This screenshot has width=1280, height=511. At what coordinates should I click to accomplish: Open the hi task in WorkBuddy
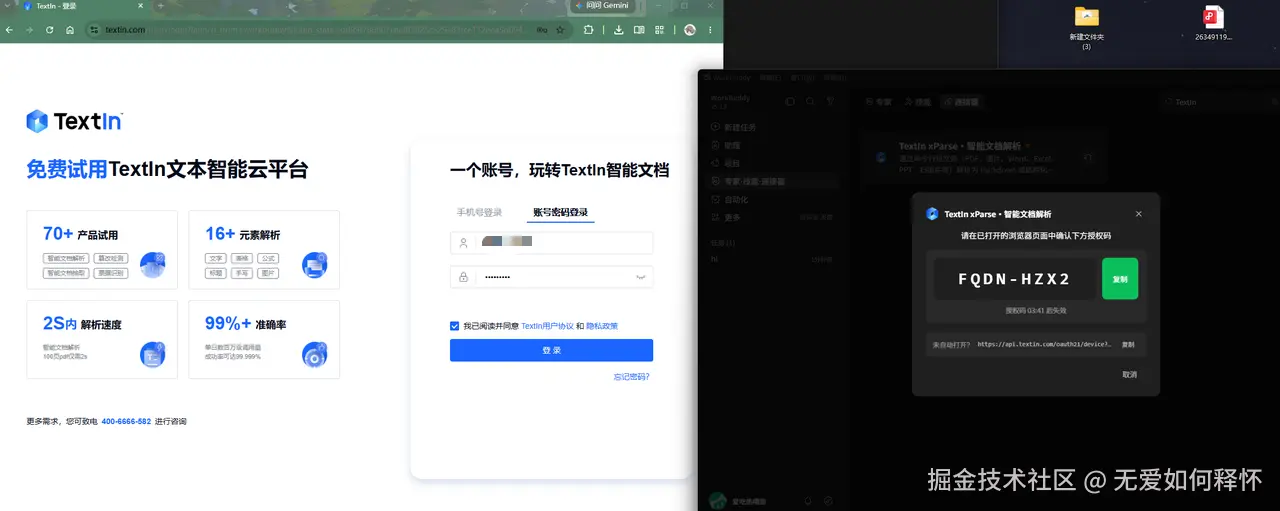click(x=772, y=258)
